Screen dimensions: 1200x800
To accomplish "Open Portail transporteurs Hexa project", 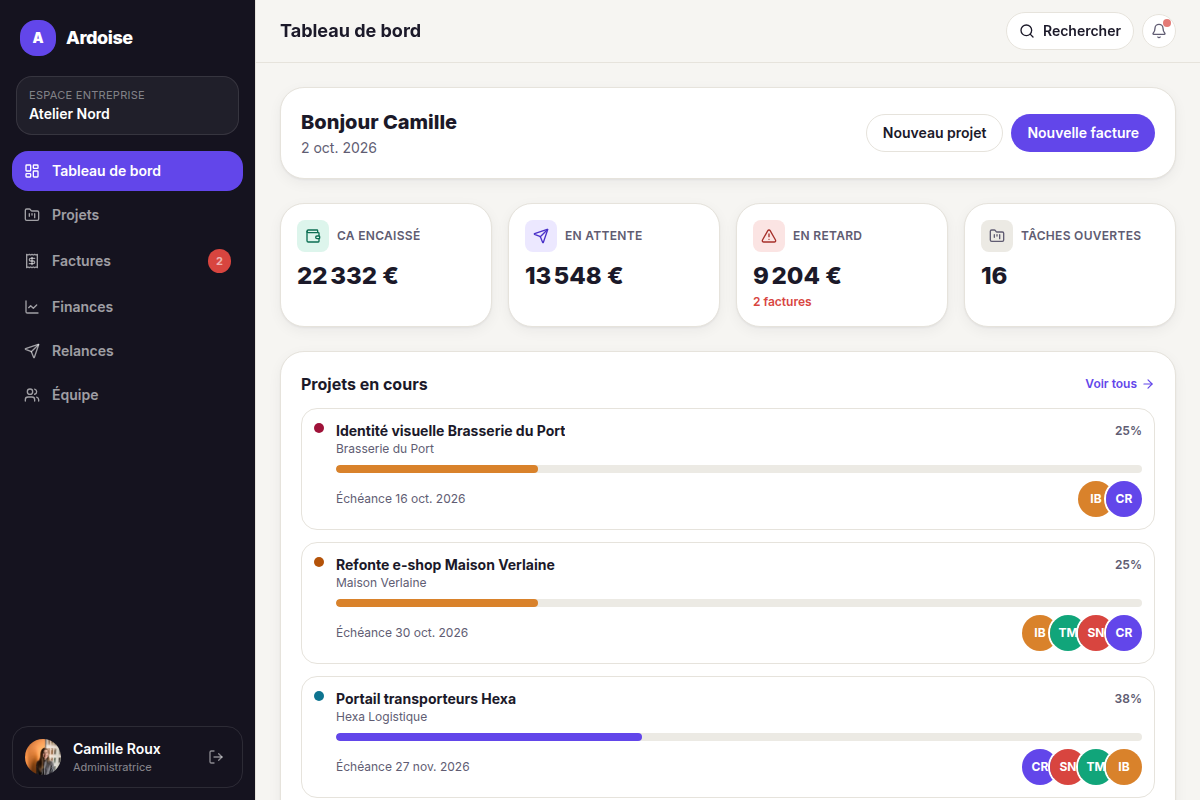I will click(x=728, y=737).
